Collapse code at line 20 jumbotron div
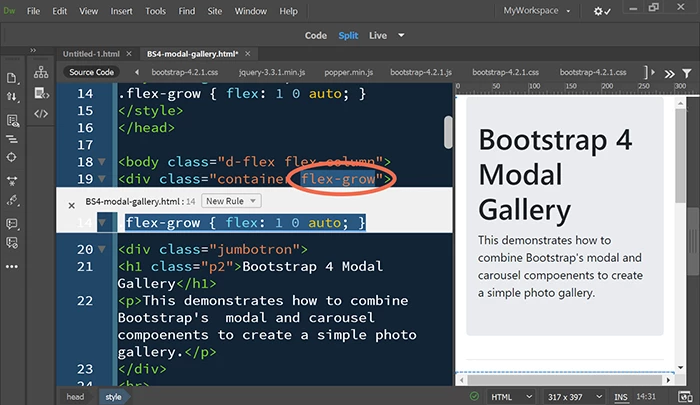This screenshot has width=700, height=405. [x=102, y=249]
